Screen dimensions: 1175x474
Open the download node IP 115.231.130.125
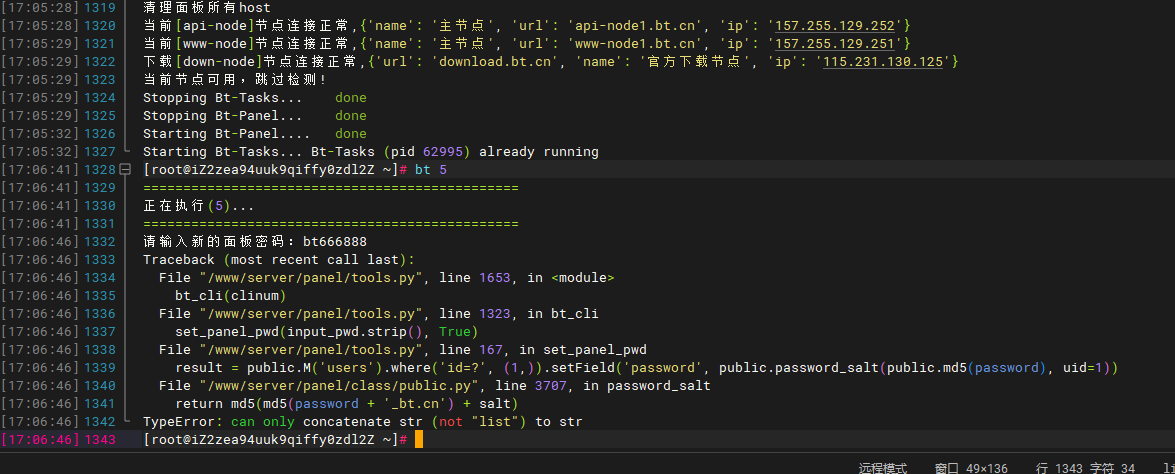(886, 62)
